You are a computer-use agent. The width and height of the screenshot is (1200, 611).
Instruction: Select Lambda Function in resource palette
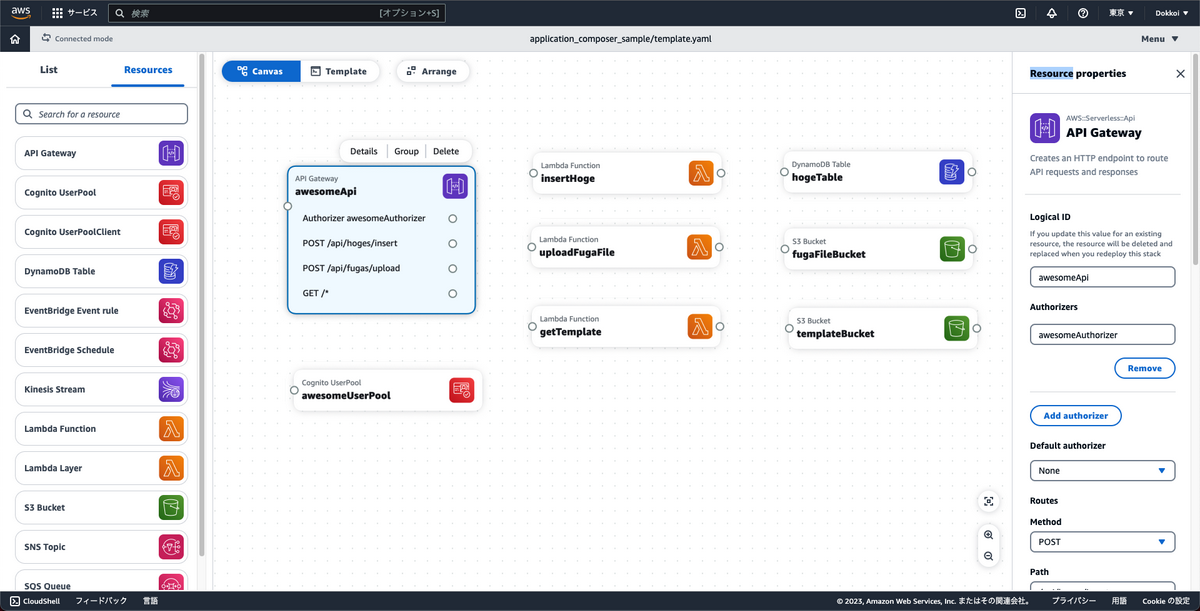[x=101, y=429]
